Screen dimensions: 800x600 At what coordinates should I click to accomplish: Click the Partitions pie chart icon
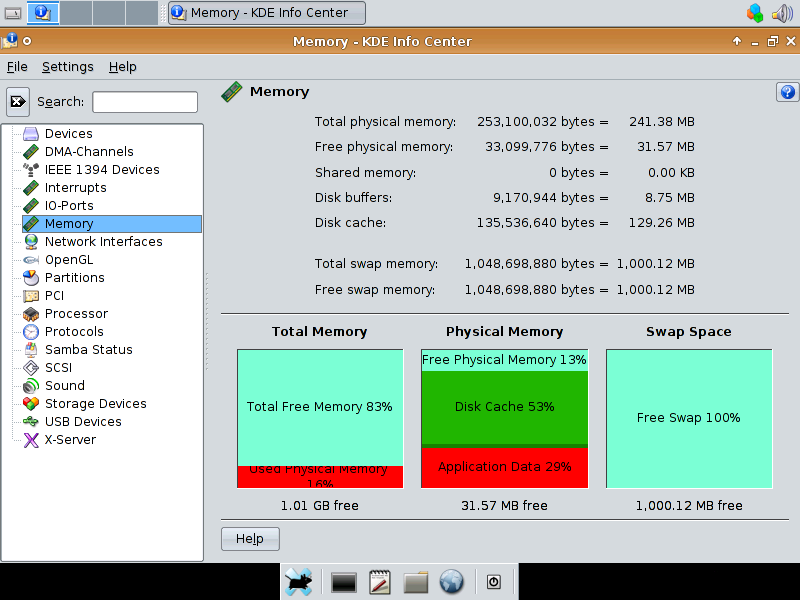(31, 278)
